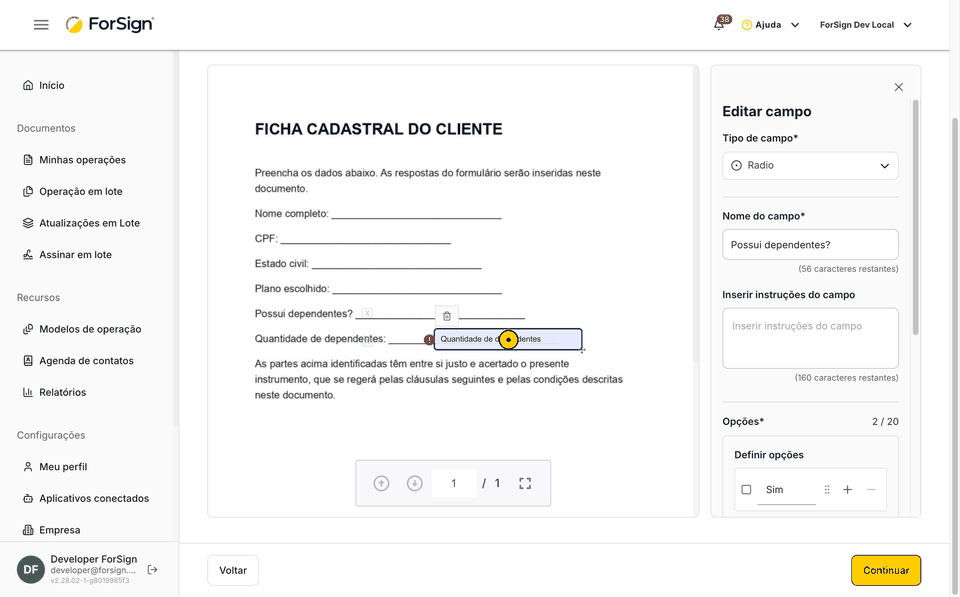960x597 pixels.
Task: Click the field error warning indicator
Action: (x=429, y=340)
